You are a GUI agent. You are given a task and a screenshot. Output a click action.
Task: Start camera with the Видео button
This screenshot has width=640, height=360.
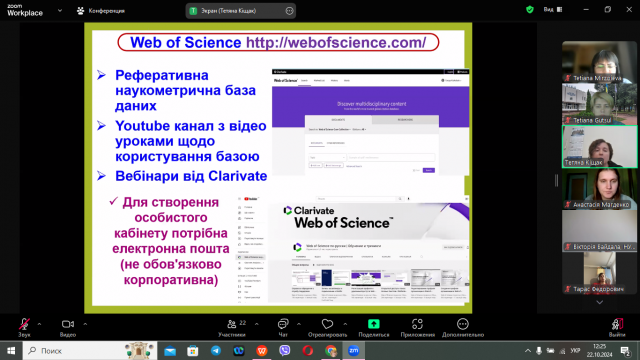[x=68, y=327]
